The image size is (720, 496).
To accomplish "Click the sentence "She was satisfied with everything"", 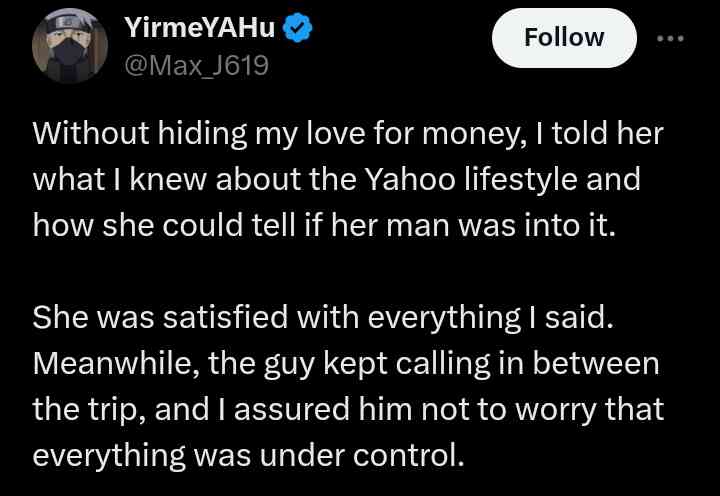I will pyautogui.click(x=319, y=318).
